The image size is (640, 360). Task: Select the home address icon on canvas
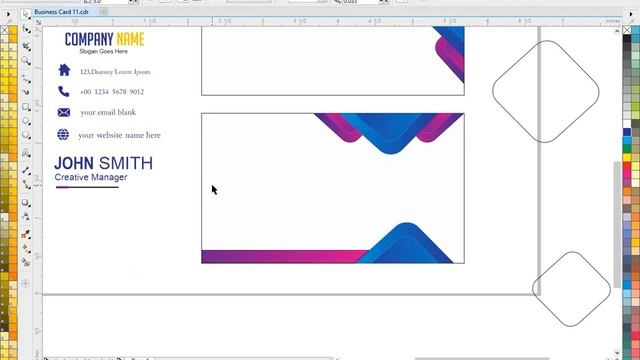coord(64,70)
